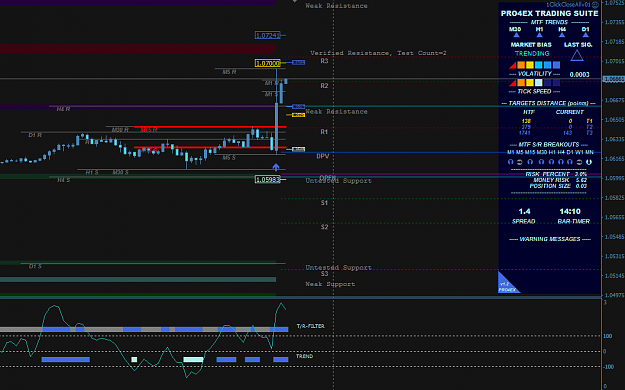
Task: Click the WARNING MESSAGES heading
Action: (x=550, y=239)
